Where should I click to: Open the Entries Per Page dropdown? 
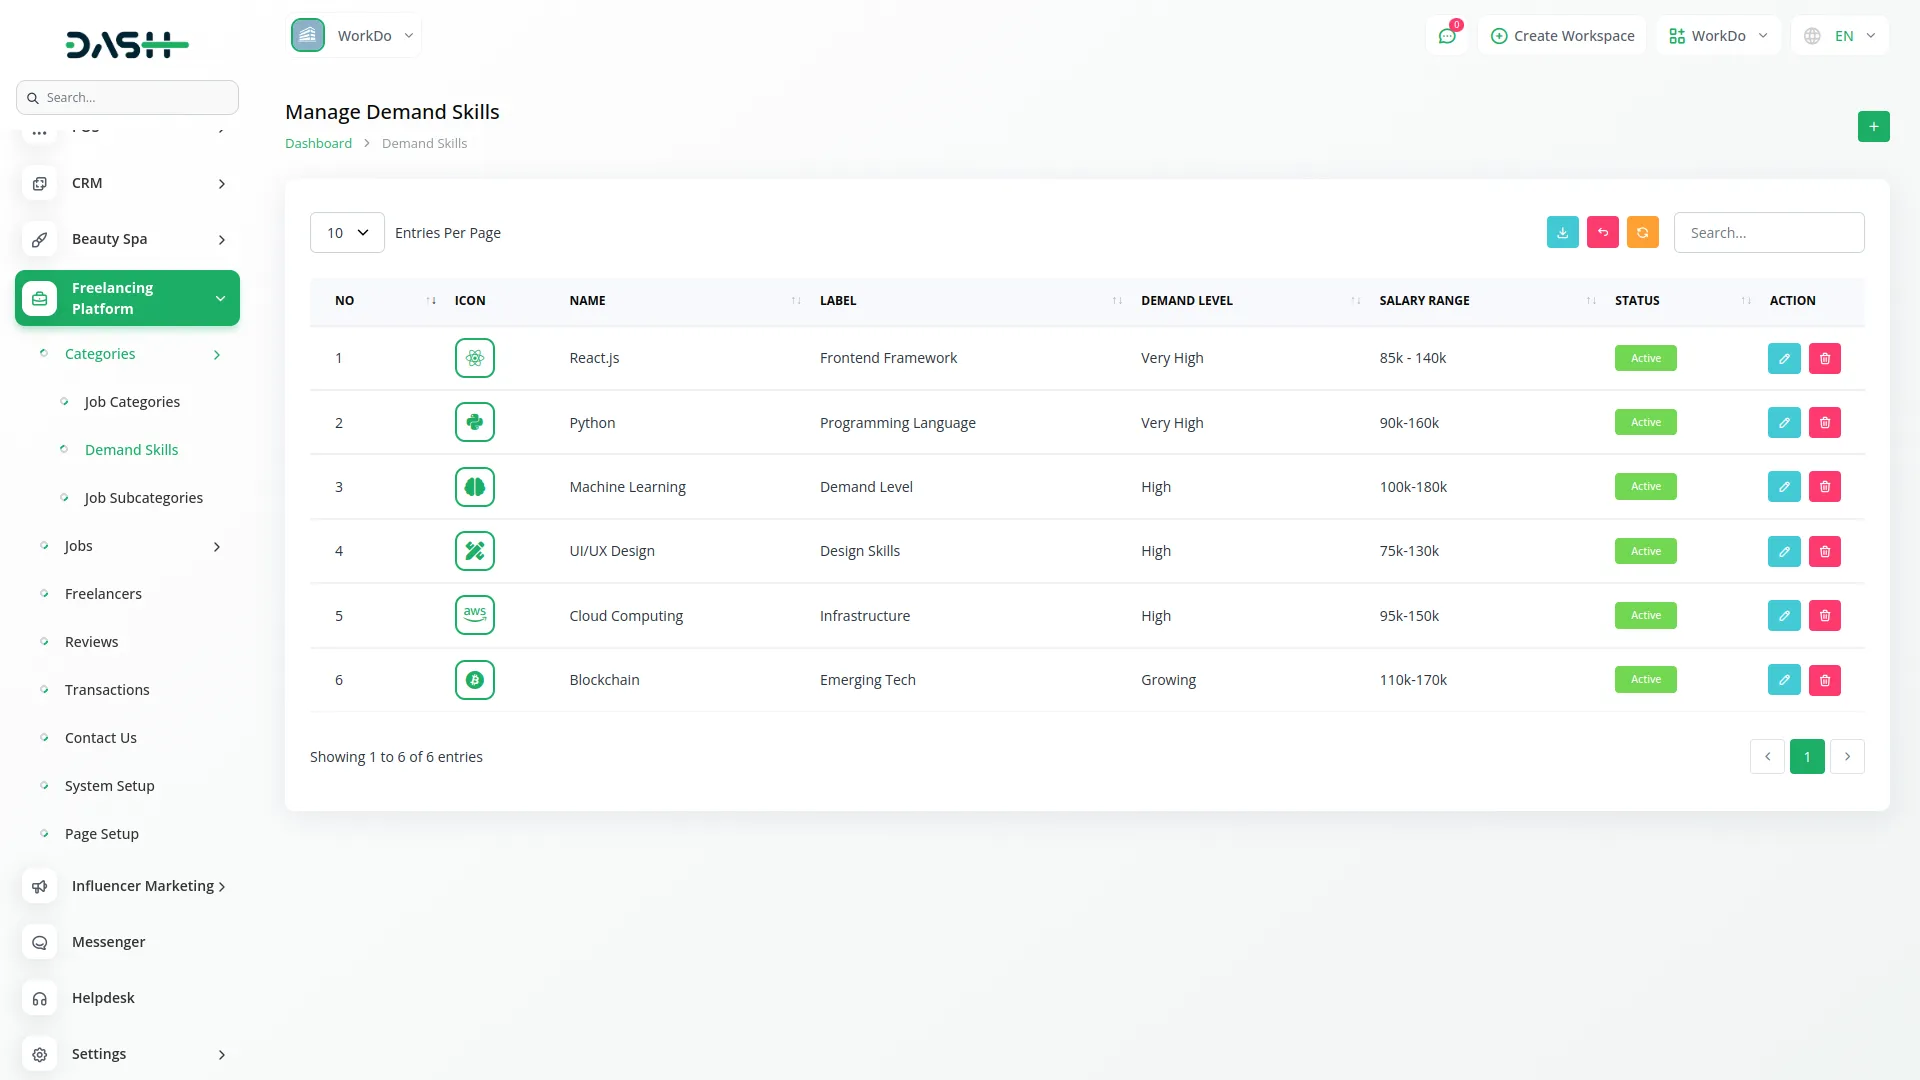click(x=346, y=232)
